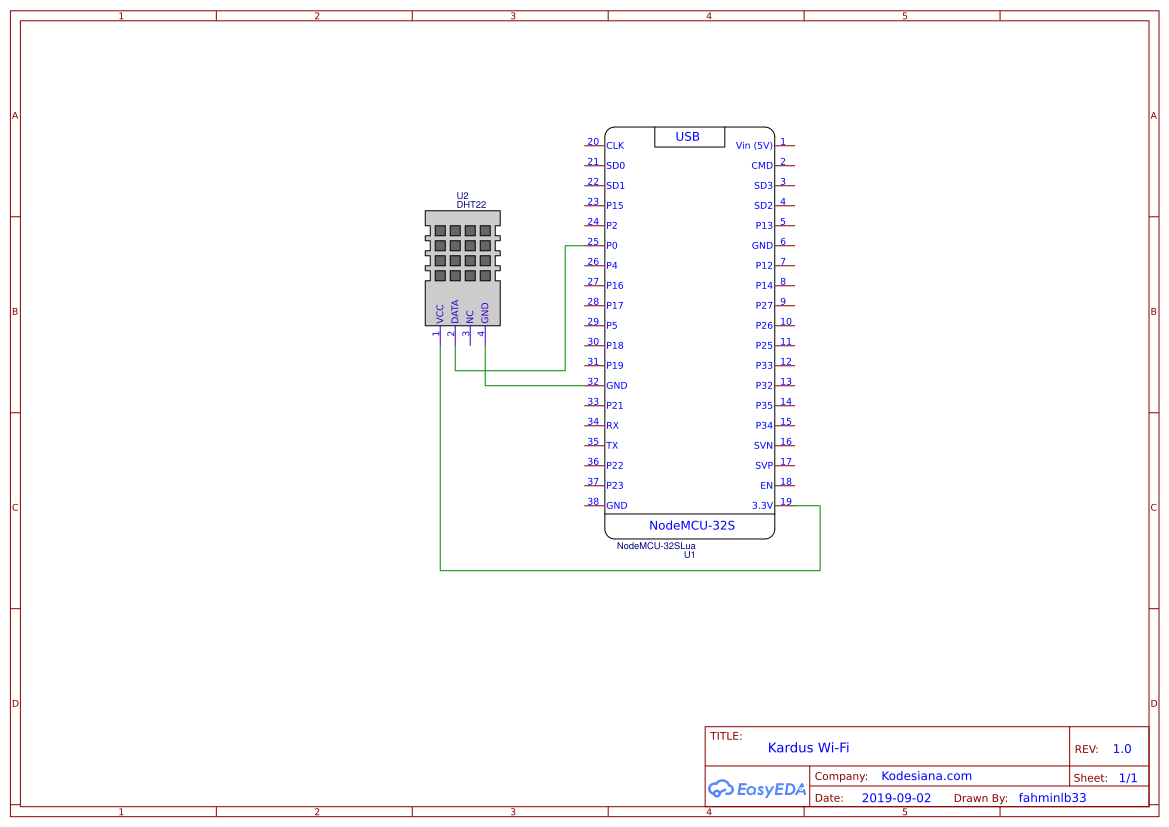Click the EN pin on pin 18
The height and width of the screenshot is (827, 1169).
(766, 485)
